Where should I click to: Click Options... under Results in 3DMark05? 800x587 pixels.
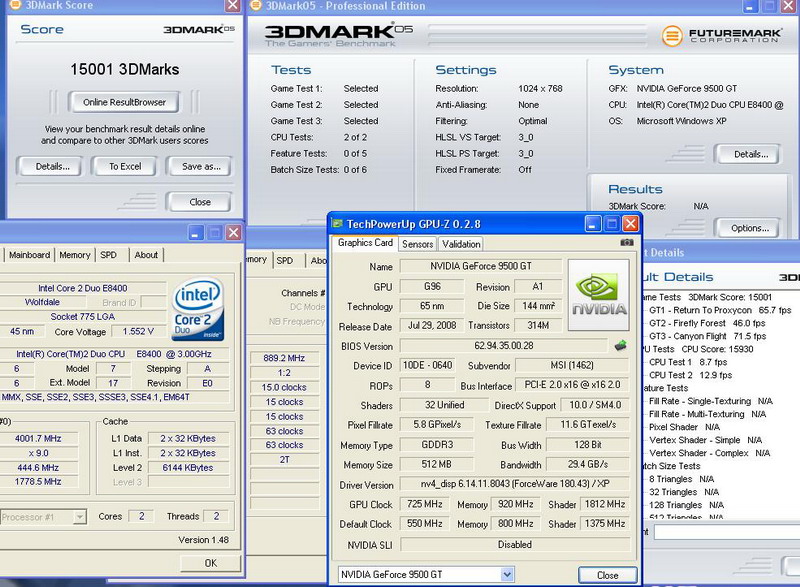click(749, 228)
